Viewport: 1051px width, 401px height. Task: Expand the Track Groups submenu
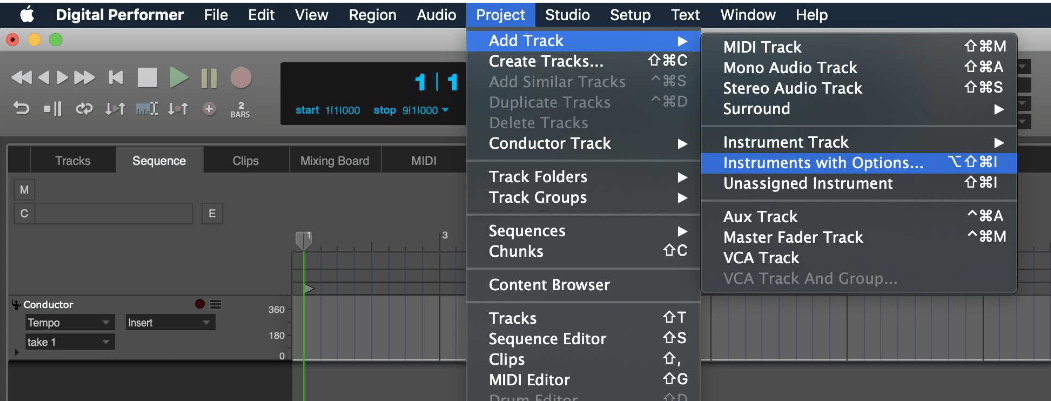pyautogui.click(x=583, y=197)
